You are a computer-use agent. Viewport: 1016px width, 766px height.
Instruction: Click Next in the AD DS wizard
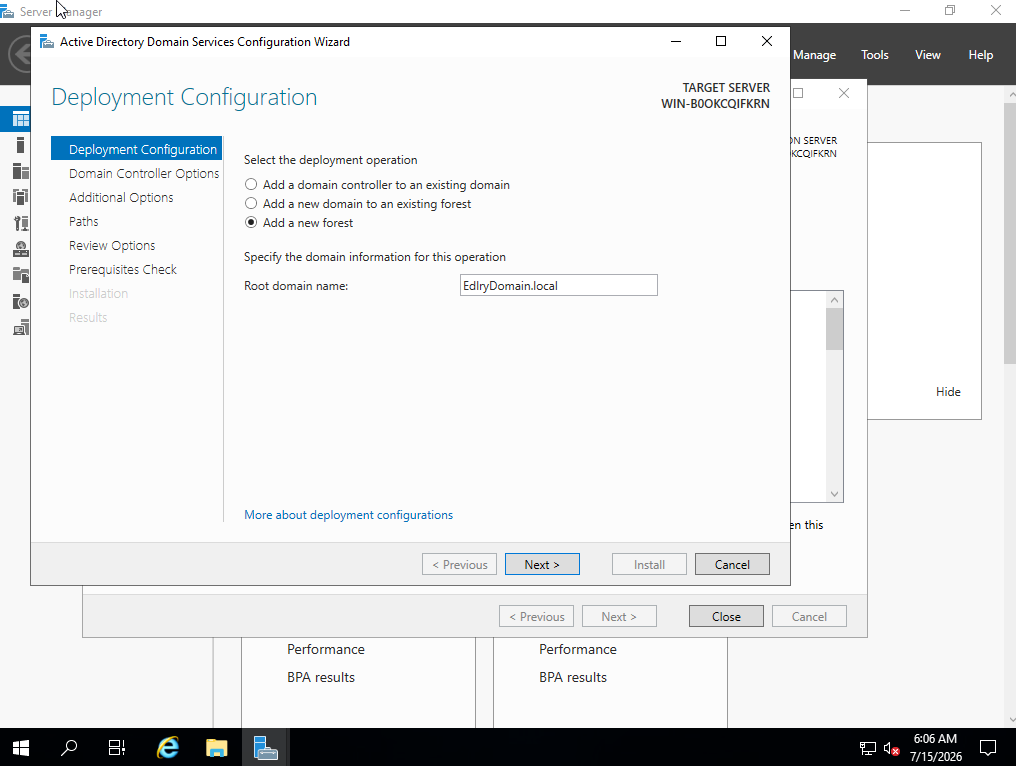(x=542, y=564)
